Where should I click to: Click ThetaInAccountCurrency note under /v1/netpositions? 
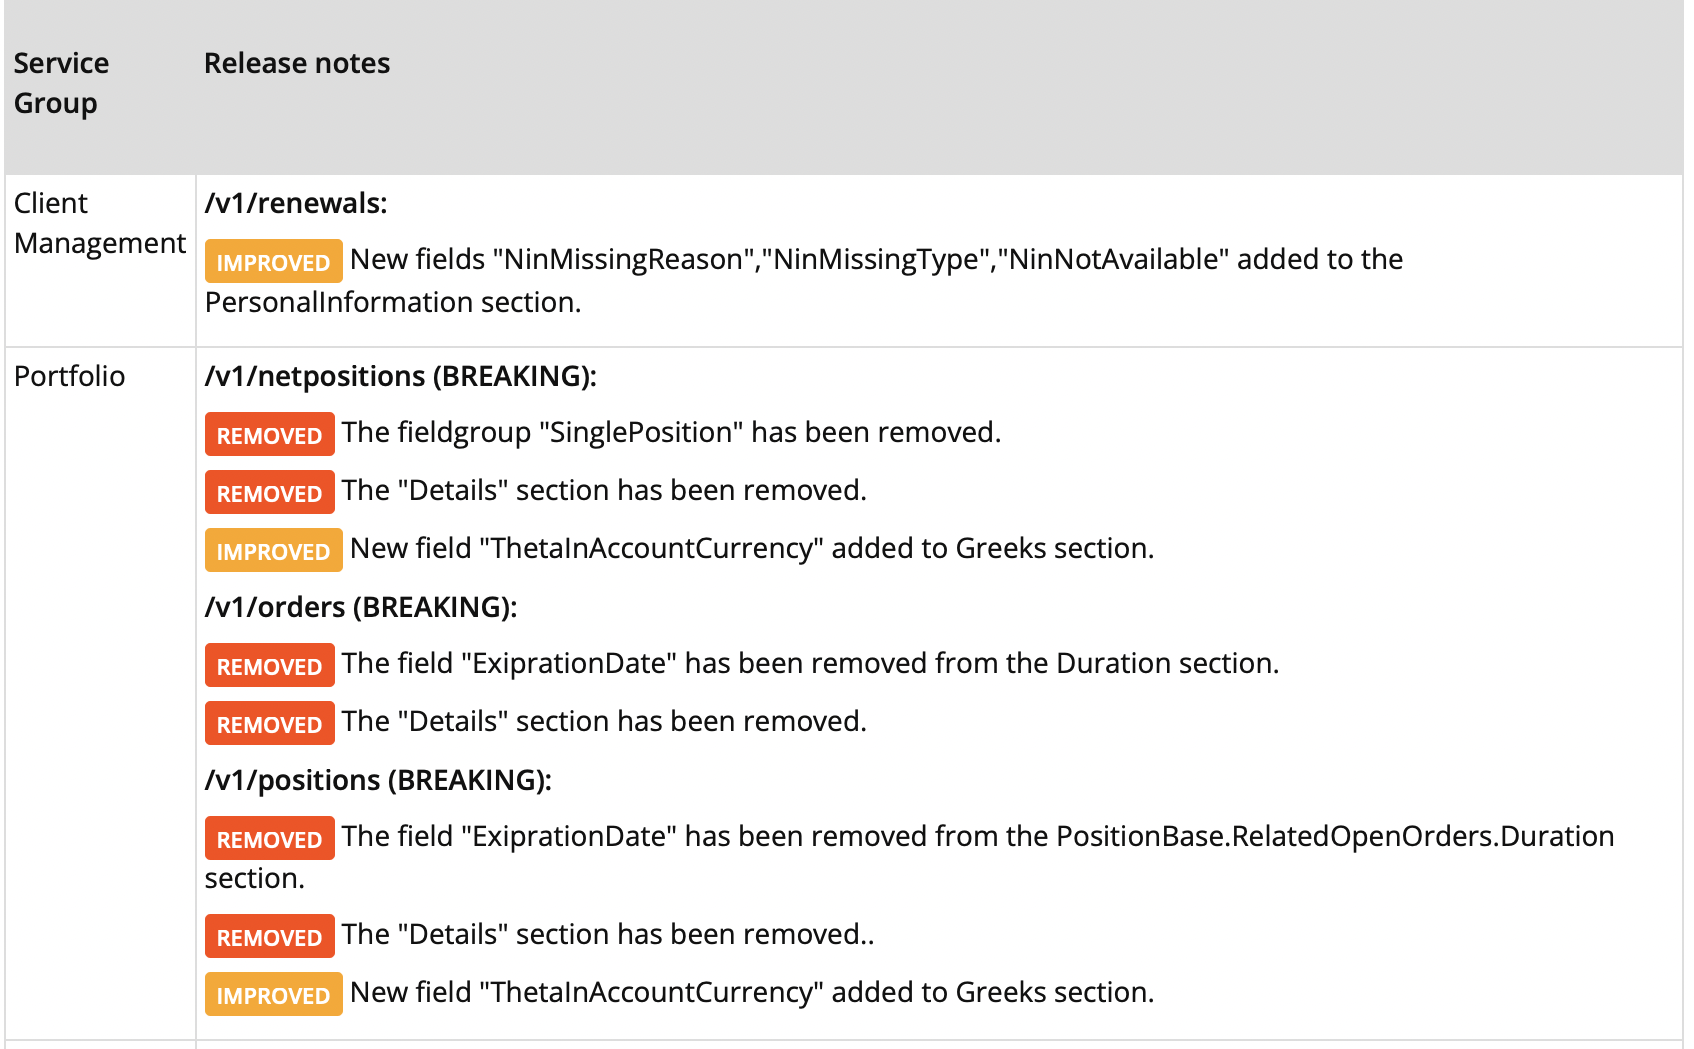(752, 548)
